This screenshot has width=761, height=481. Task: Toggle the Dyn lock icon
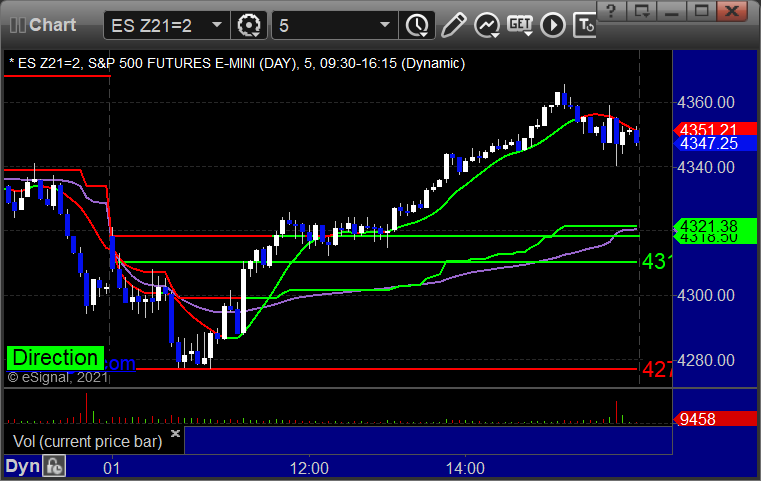coord(54,466)
